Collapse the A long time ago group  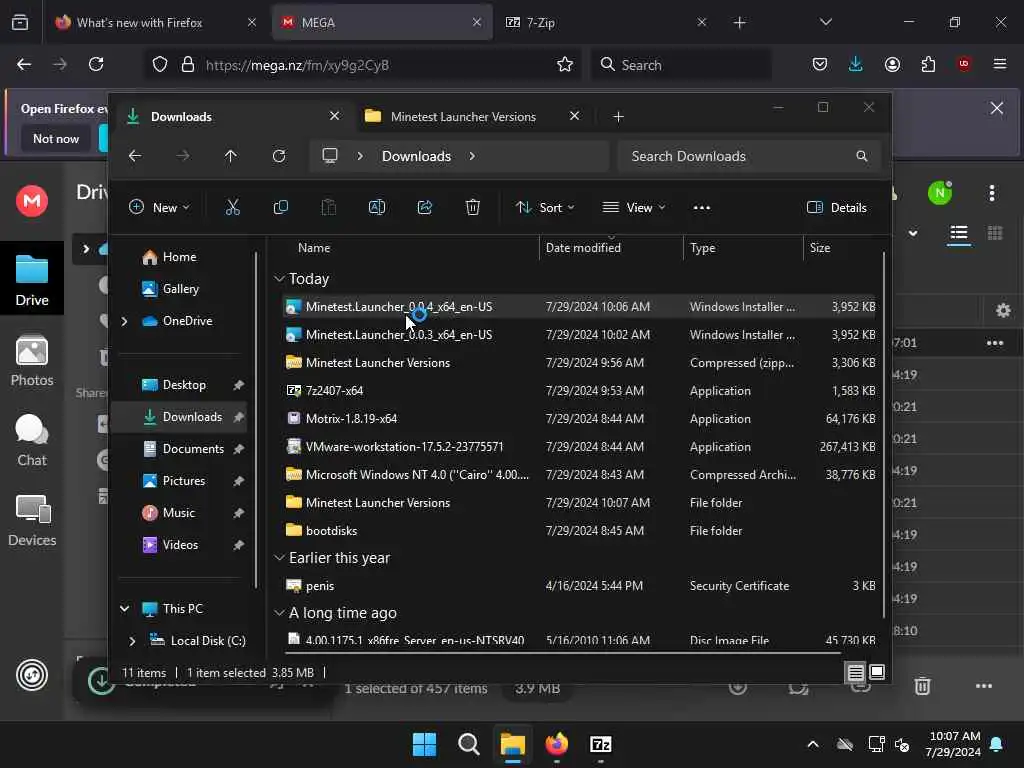coord(280,613)
